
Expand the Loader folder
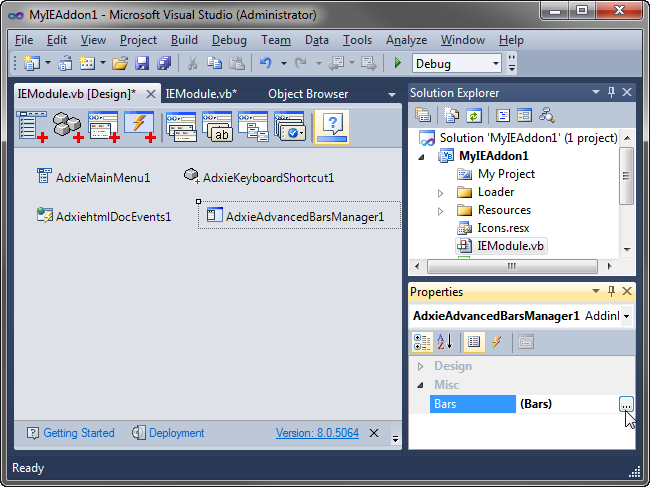[x=441, y=193]
